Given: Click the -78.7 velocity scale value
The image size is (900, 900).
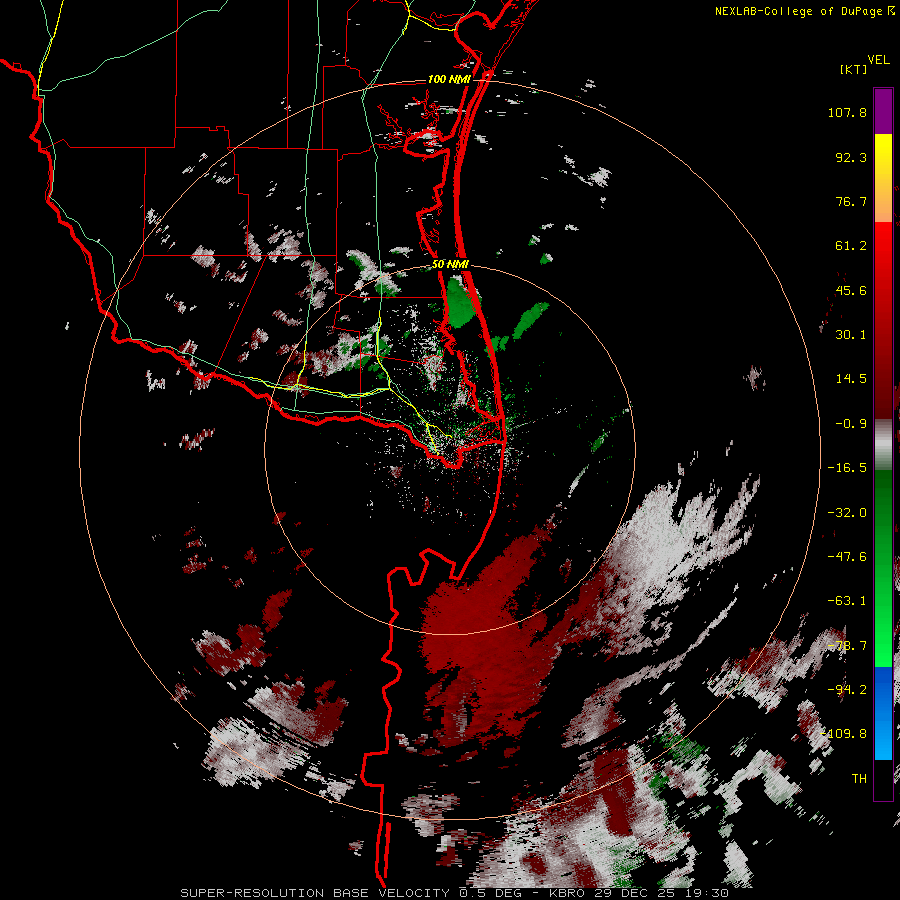Looking at the screenshot, I should [847, 646].
